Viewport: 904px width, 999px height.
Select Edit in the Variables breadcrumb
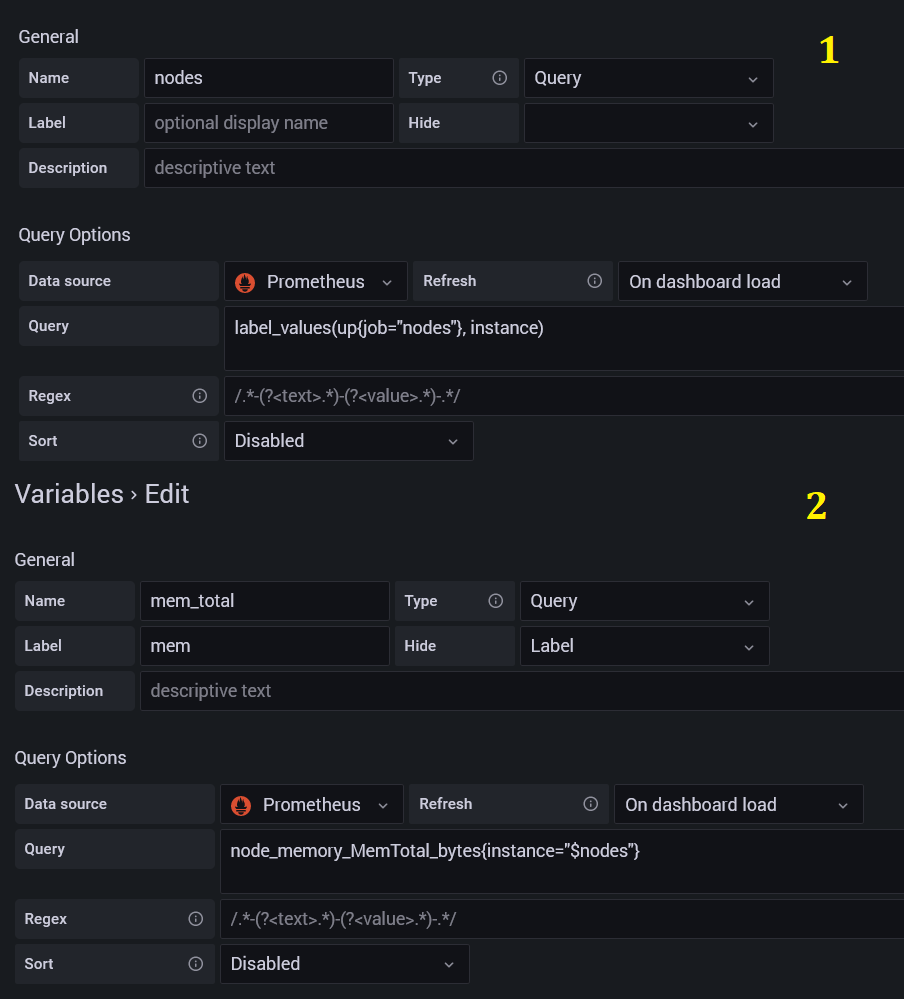click(x=166, y=493)
